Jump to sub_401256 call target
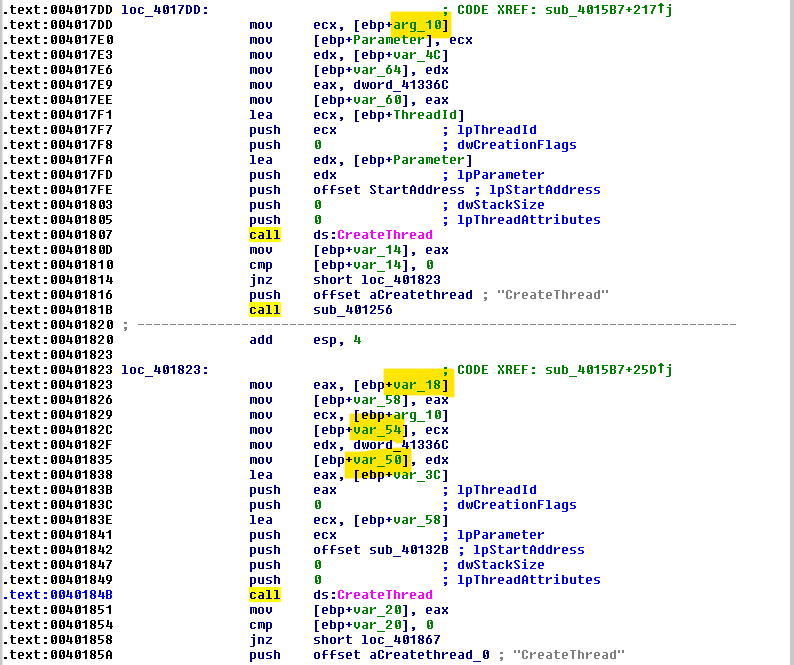794x665 pixels. click(x=352, y=310)
